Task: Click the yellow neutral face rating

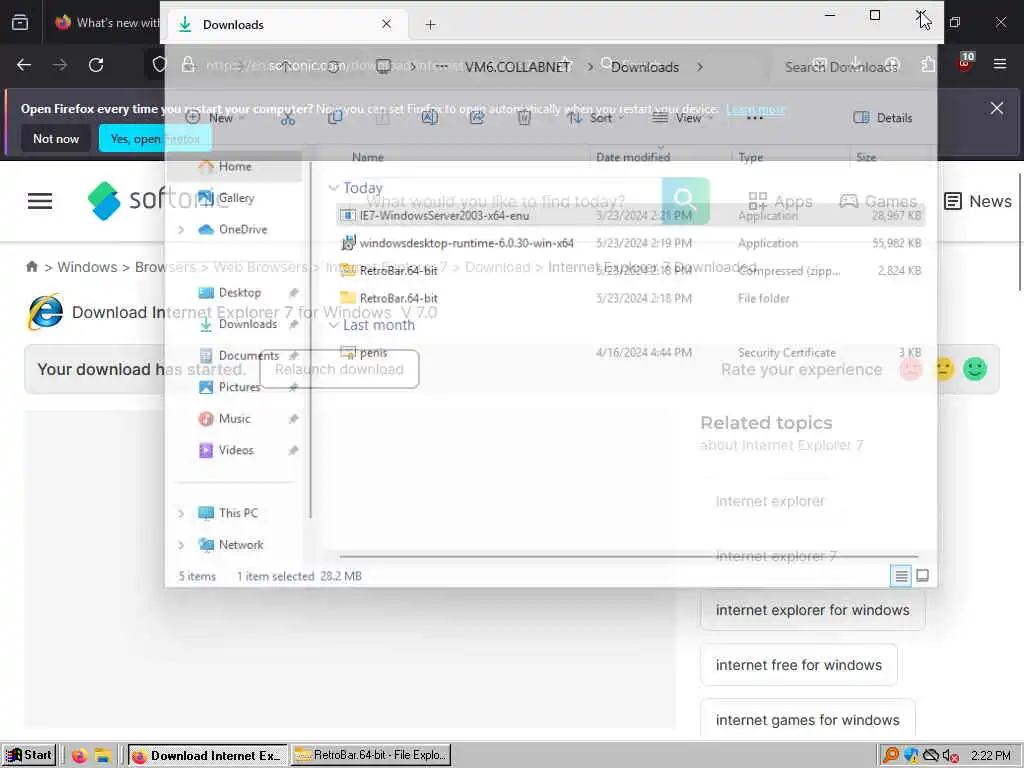Action: [944, 369]
